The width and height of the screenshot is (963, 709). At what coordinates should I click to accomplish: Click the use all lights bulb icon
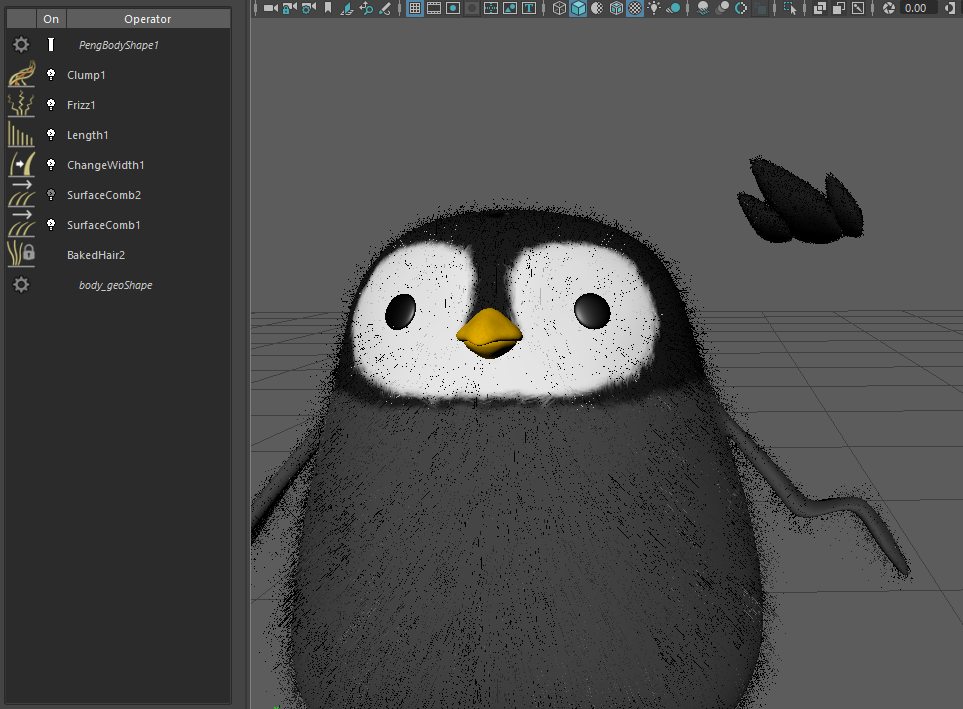[x=654, y=8]
